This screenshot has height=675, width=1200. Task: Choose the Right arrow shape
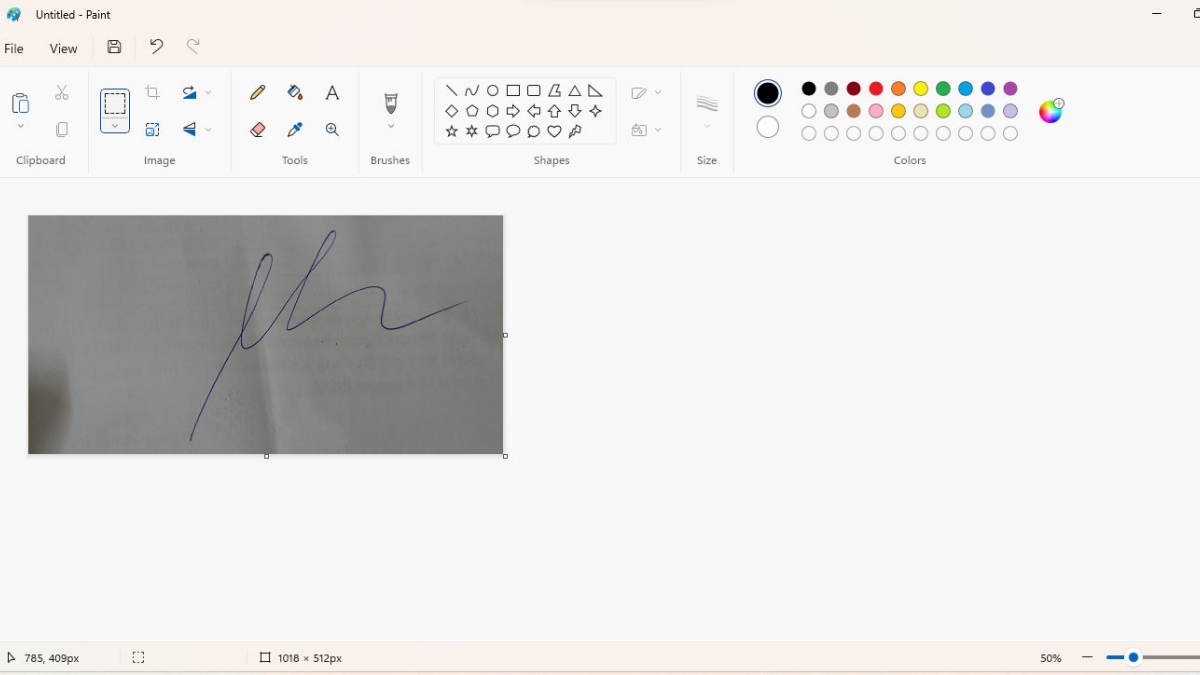click(x=513, y=111)
